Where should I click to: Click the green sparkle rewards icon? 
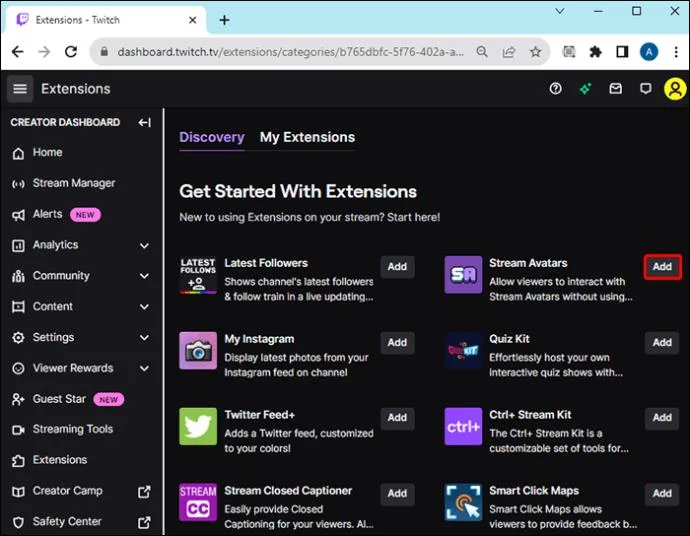tap(585, 89)
